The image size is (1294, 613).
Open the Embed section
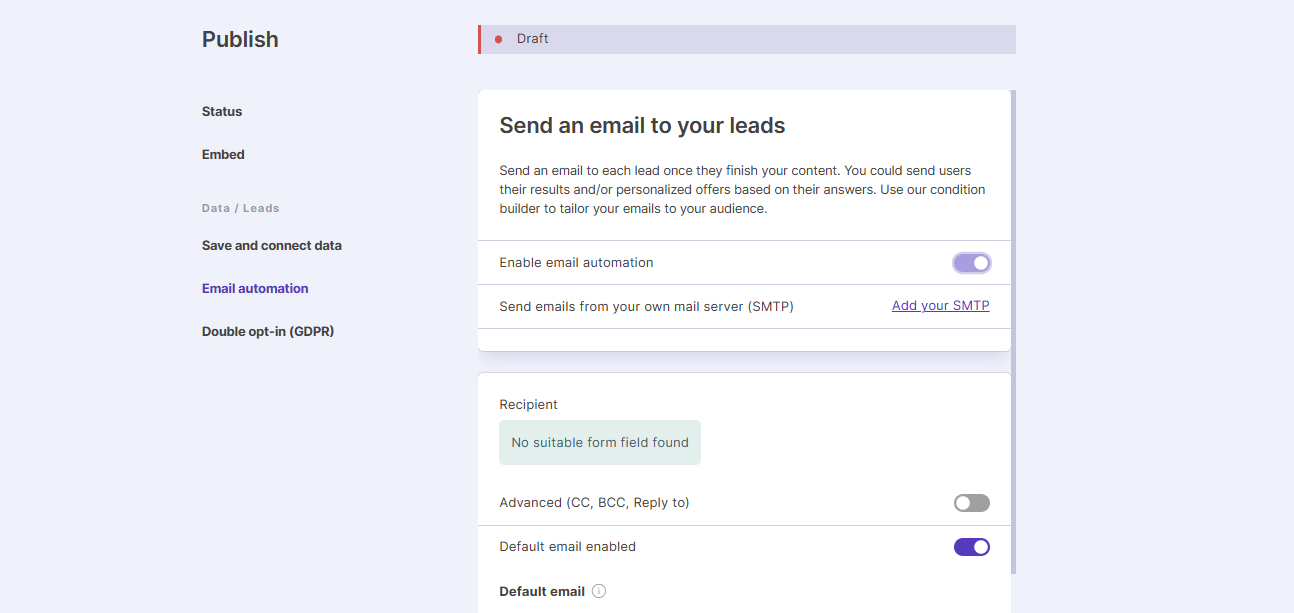pyautogui.click(x=222, y=154)
